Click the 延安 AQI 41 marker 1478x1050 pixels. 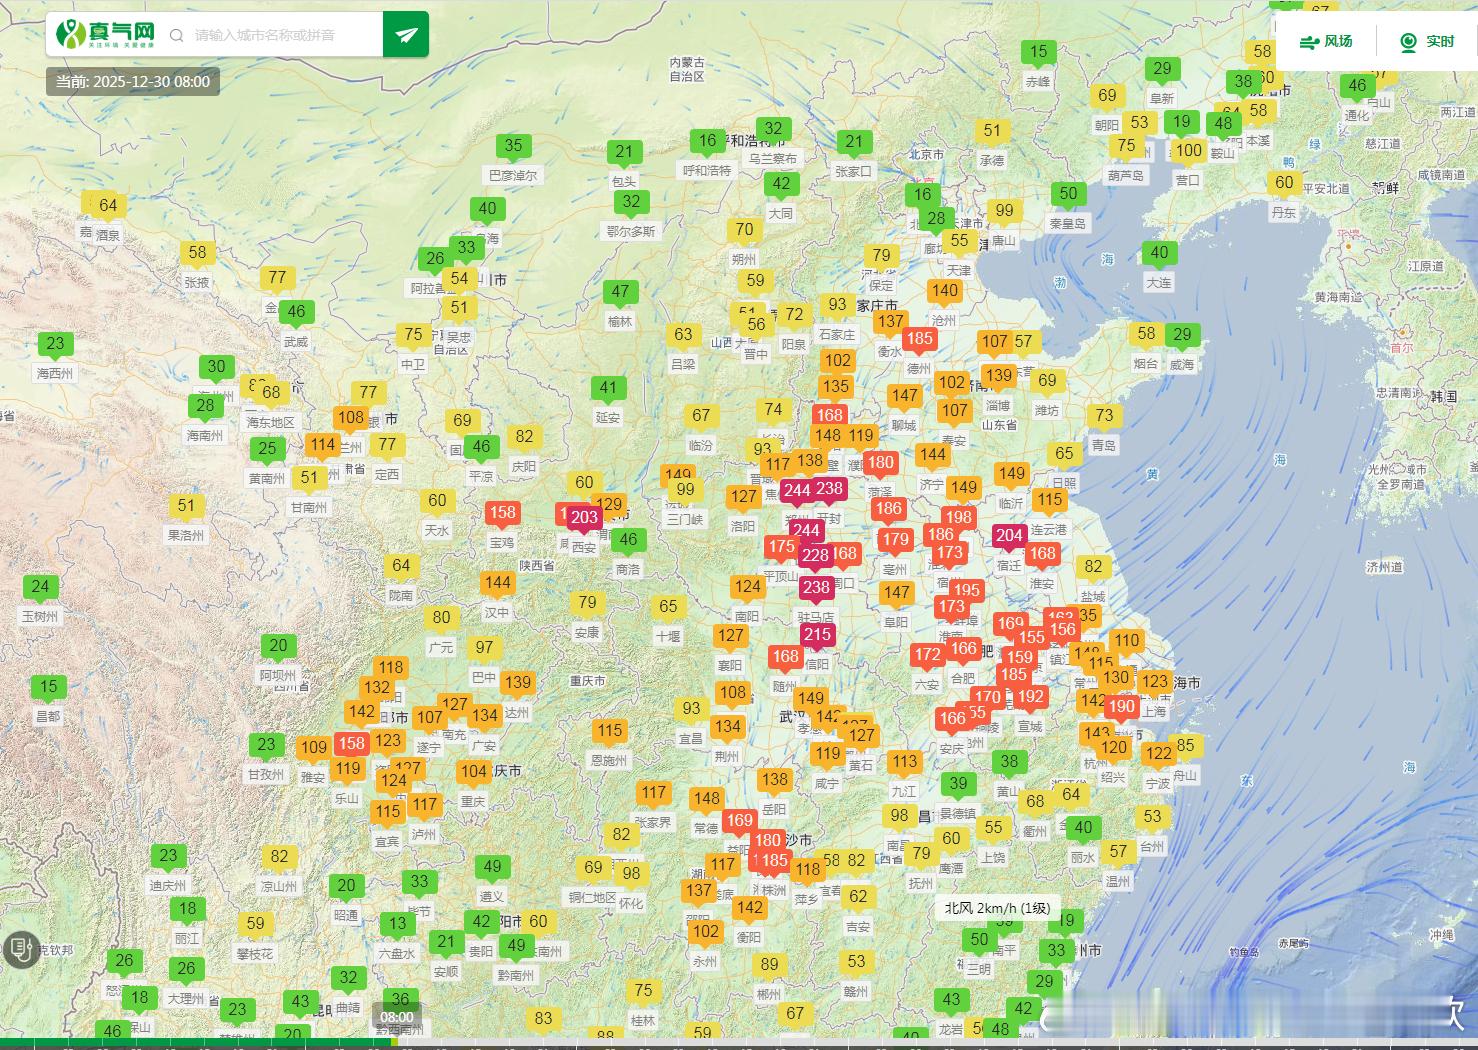tap(608, 390)
